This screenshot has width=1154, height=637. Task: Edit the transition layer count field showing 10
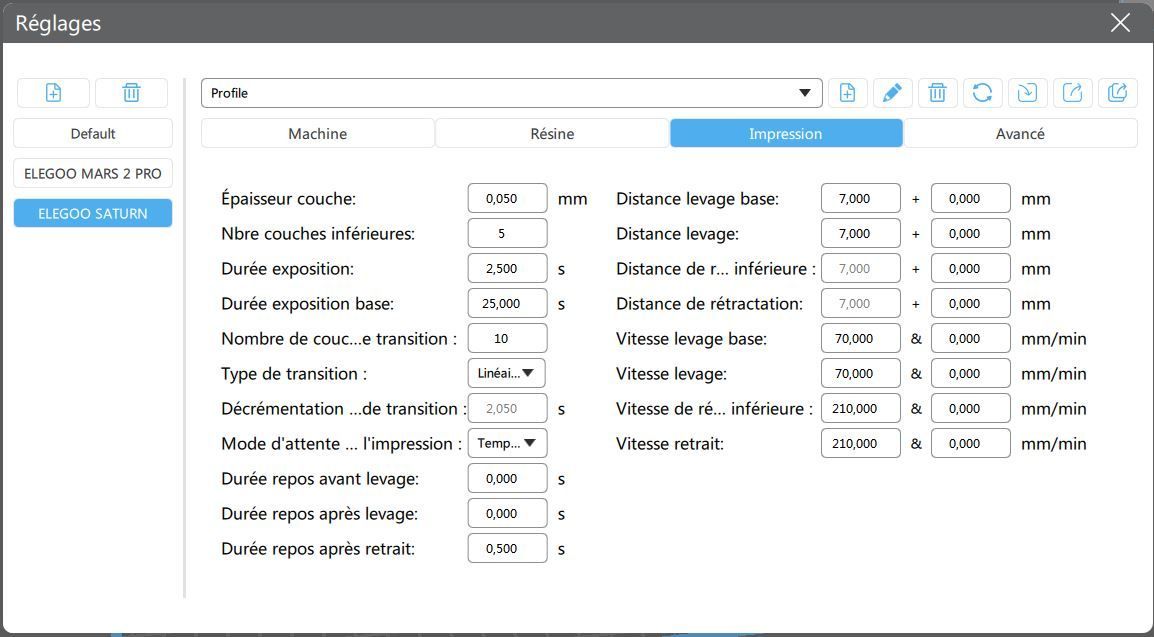[x=507, y=338]
